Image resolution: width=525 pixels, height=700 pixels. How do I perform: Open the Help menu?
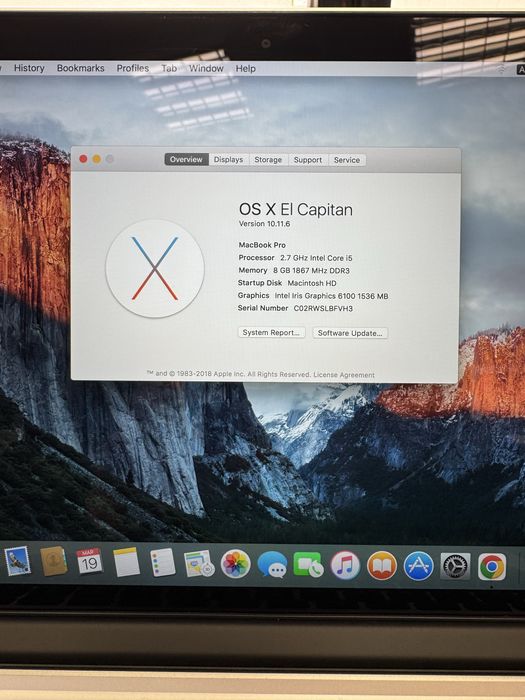[x=246, y=68]
